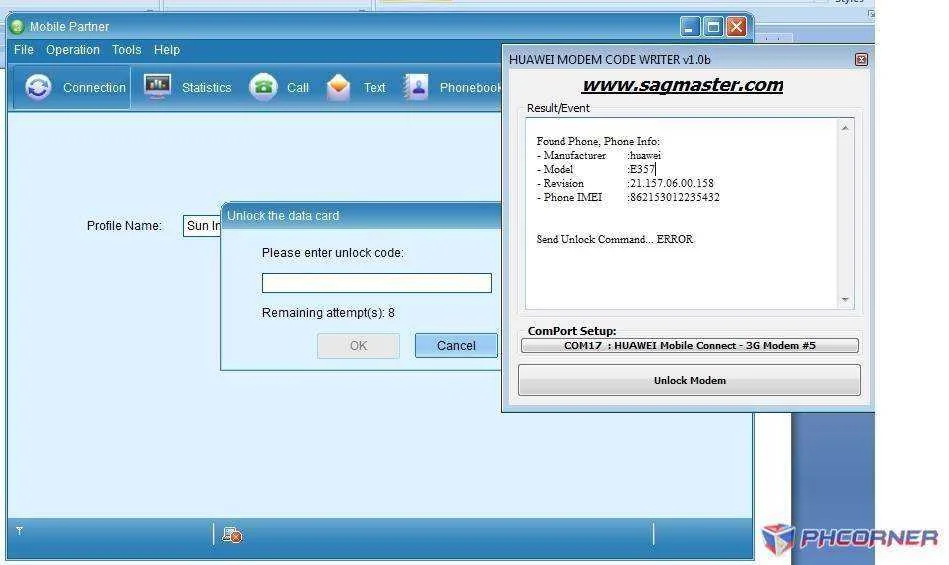Click the Profile Name field showing Sun
Image resolution: width=949 pixels, height=565 pixels.
pos(202,226)
